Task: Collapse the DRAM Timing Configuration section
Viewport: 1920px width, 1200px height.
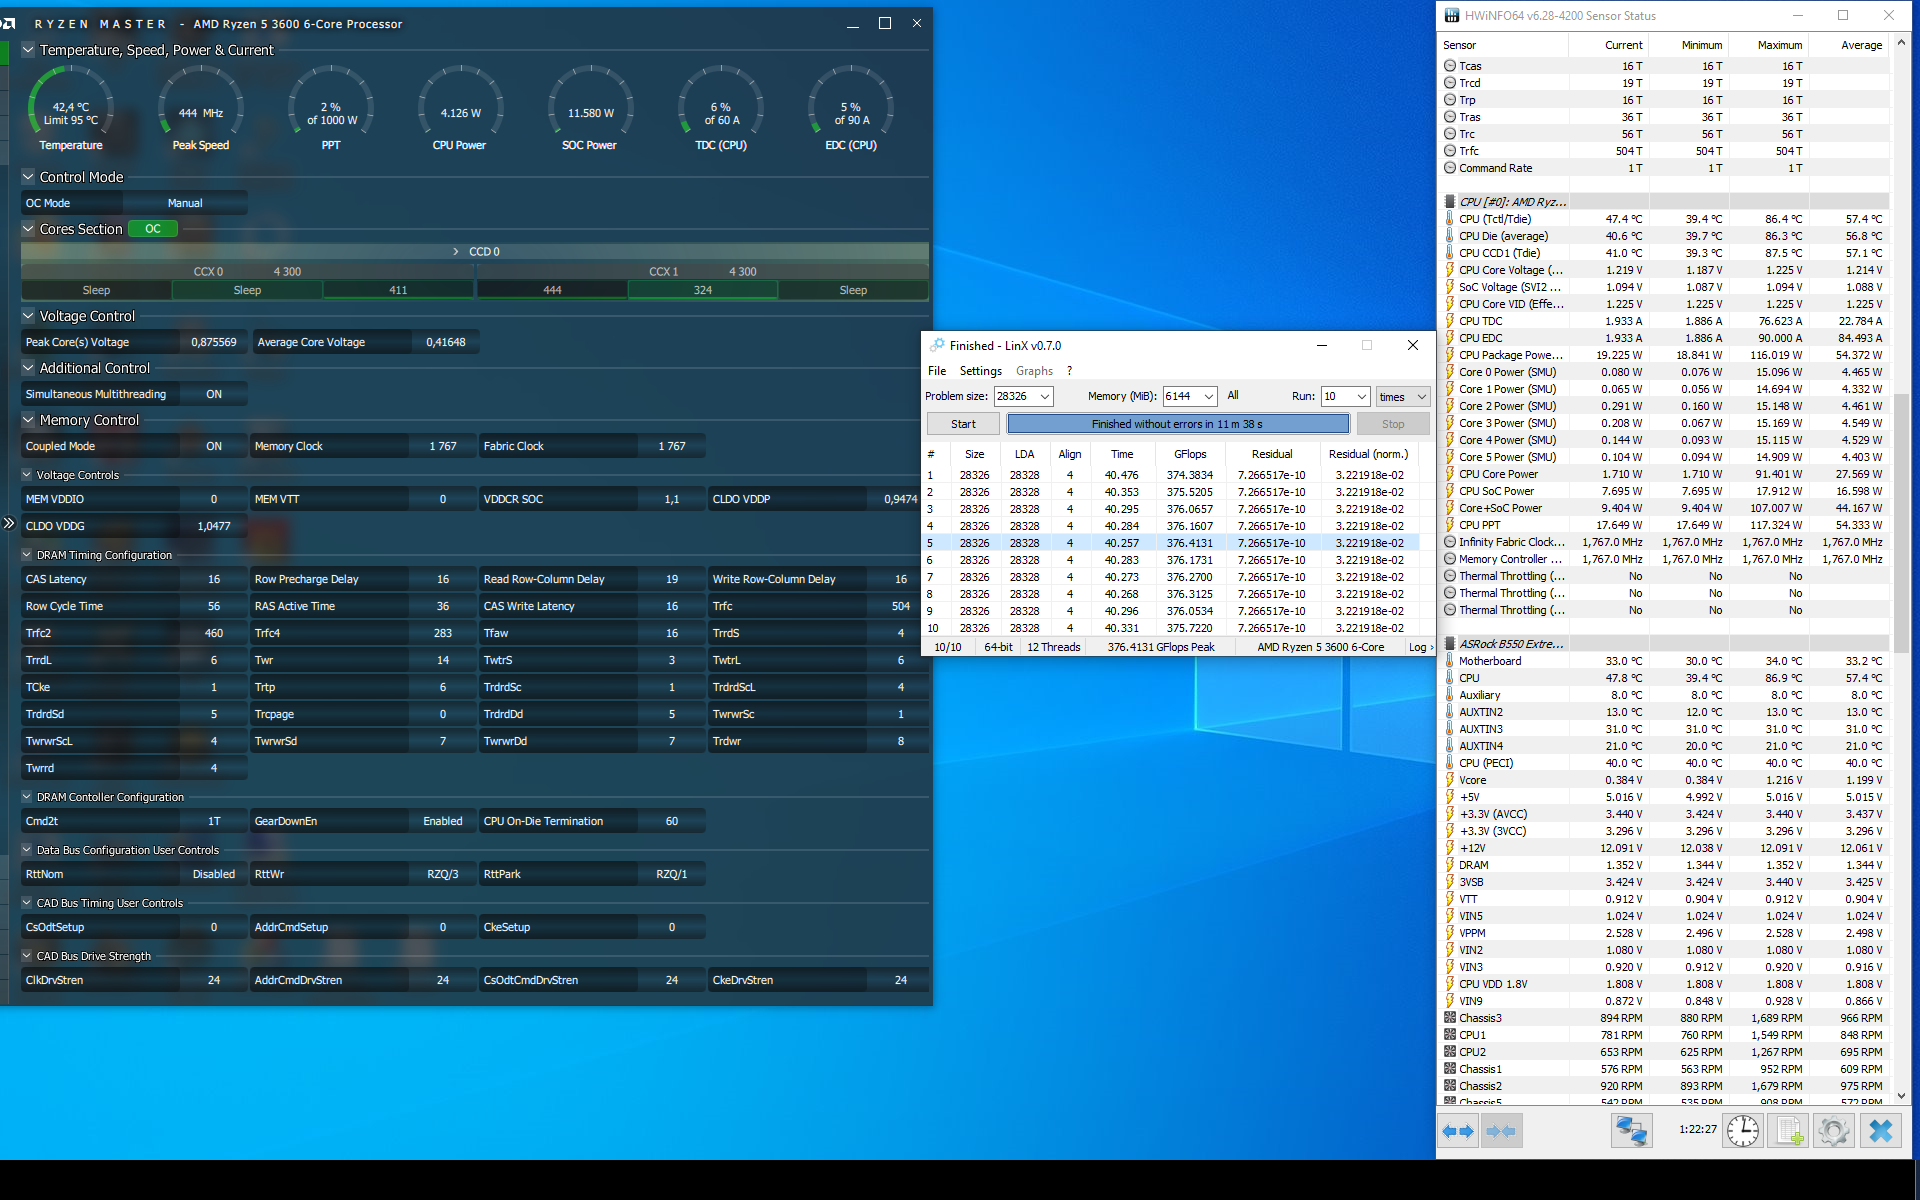Action: pyautogui.click(x=27, y=555)
